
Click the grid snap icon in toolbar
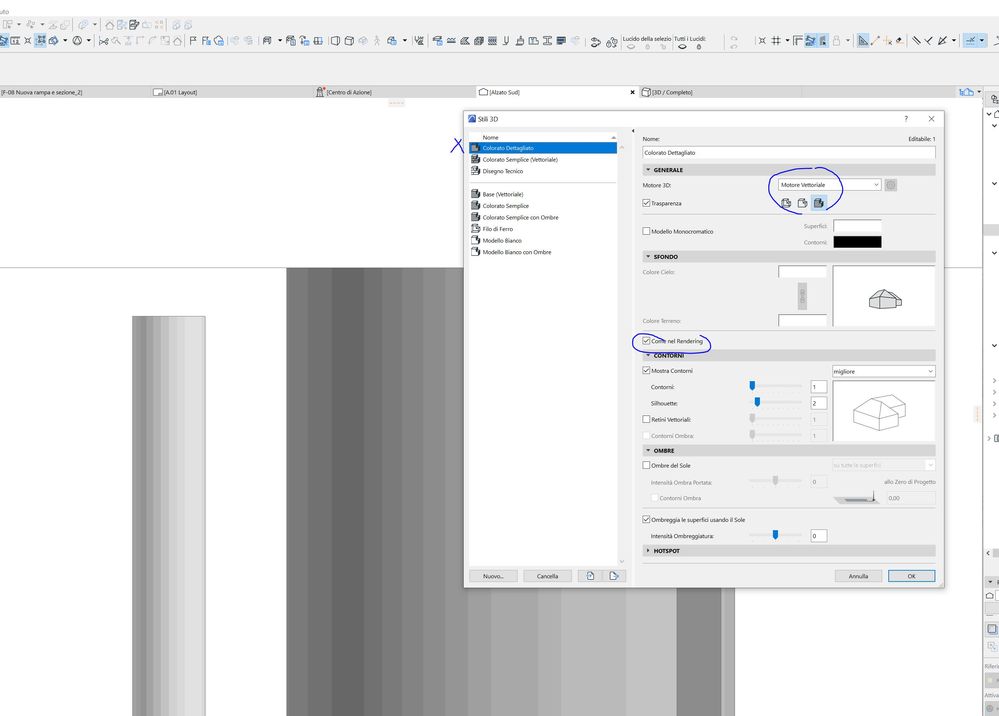[x=774, y=41]
